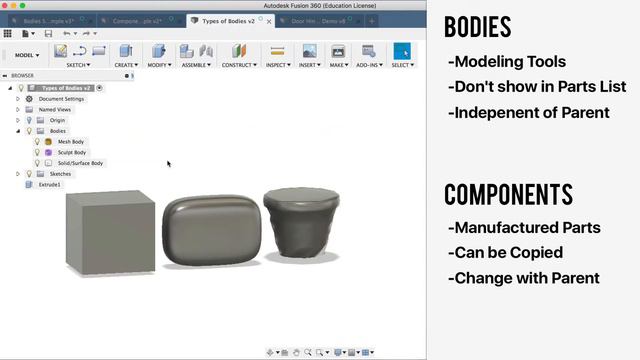Image resolution: width=640 pixels, height=360 pixels.
Task: Select the Create Sketch tool icon
Action: tap(60, 51)
